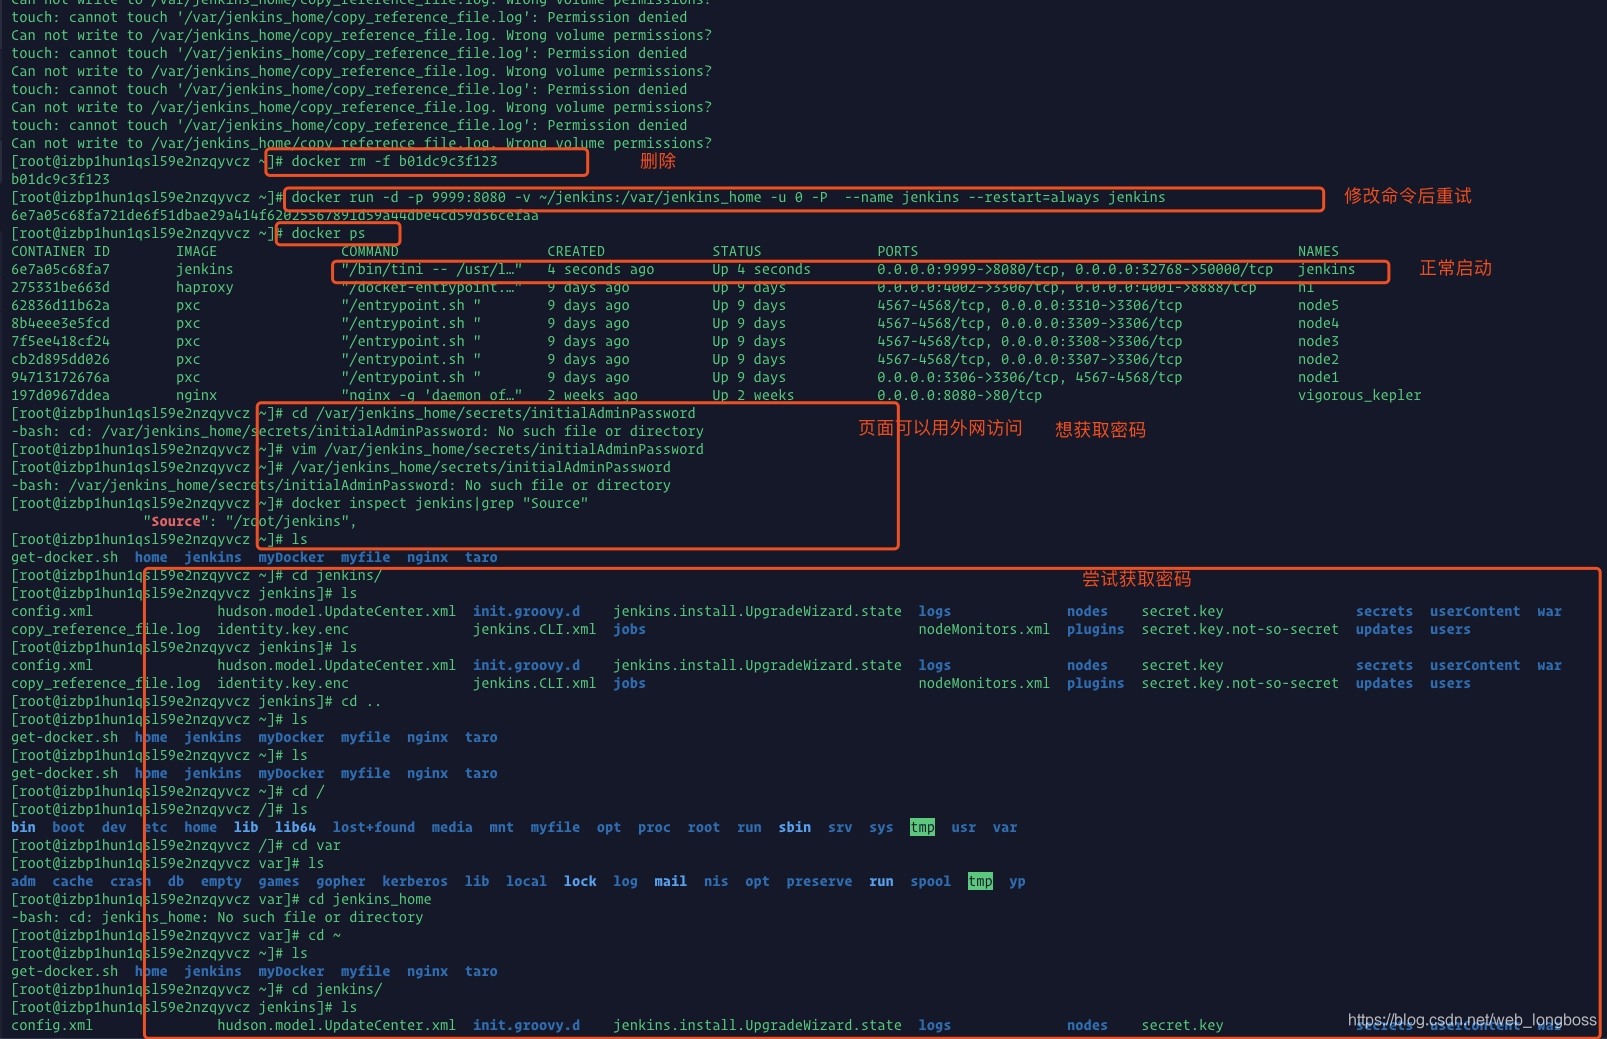
Task: Click container ID 7f5ee418cf24
Action: pos(60,341)
